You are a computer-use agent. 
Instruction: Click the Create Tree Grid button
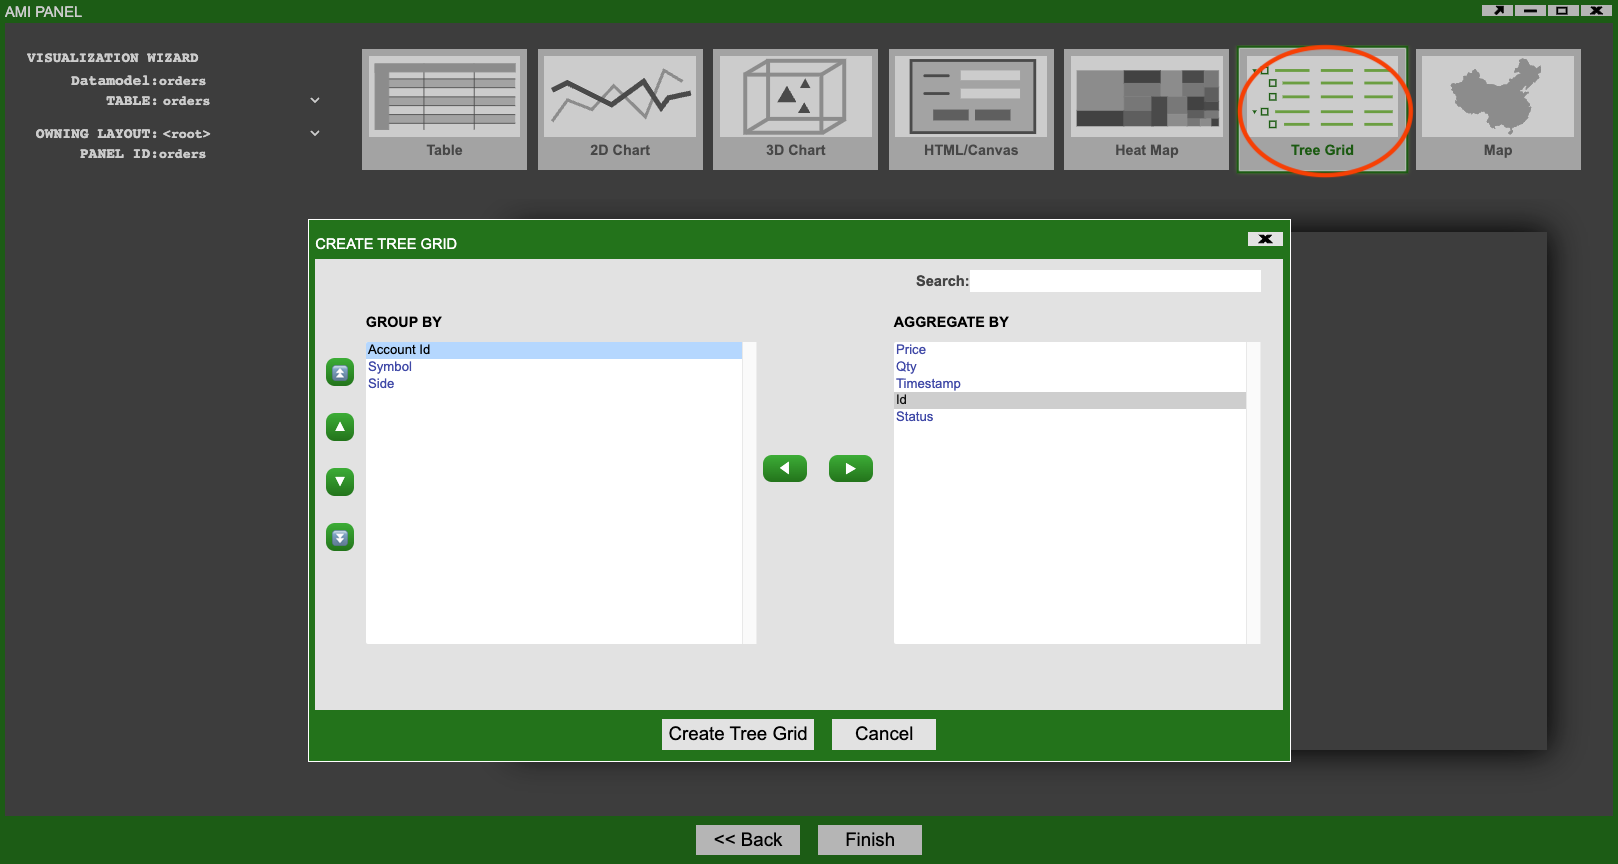(x=738, y=734)
